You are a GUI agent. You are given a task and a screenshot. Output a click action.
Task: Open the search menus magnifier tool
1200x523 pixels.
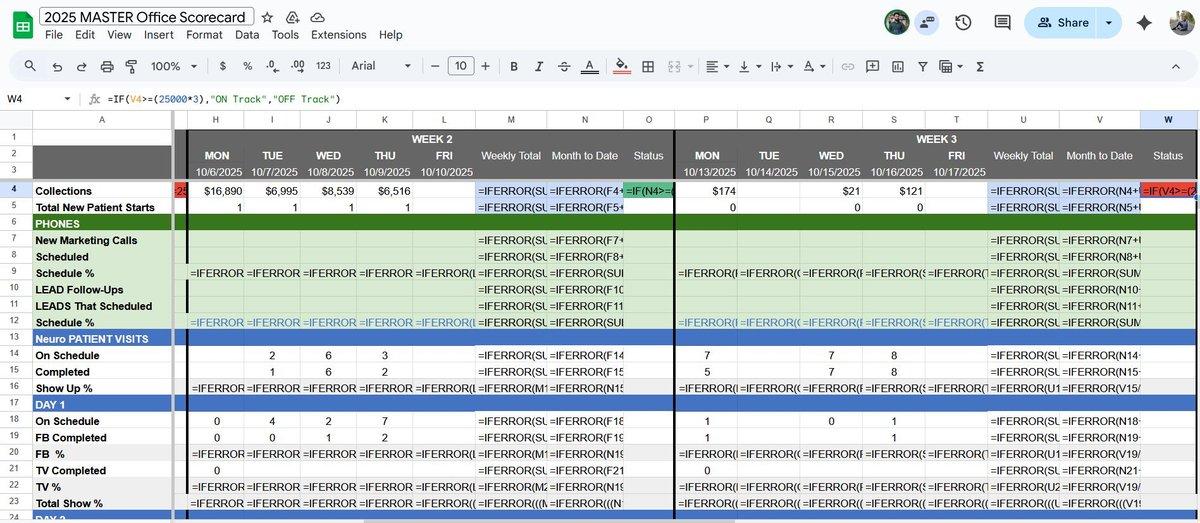pyautogui.click(x=30, y=66)
